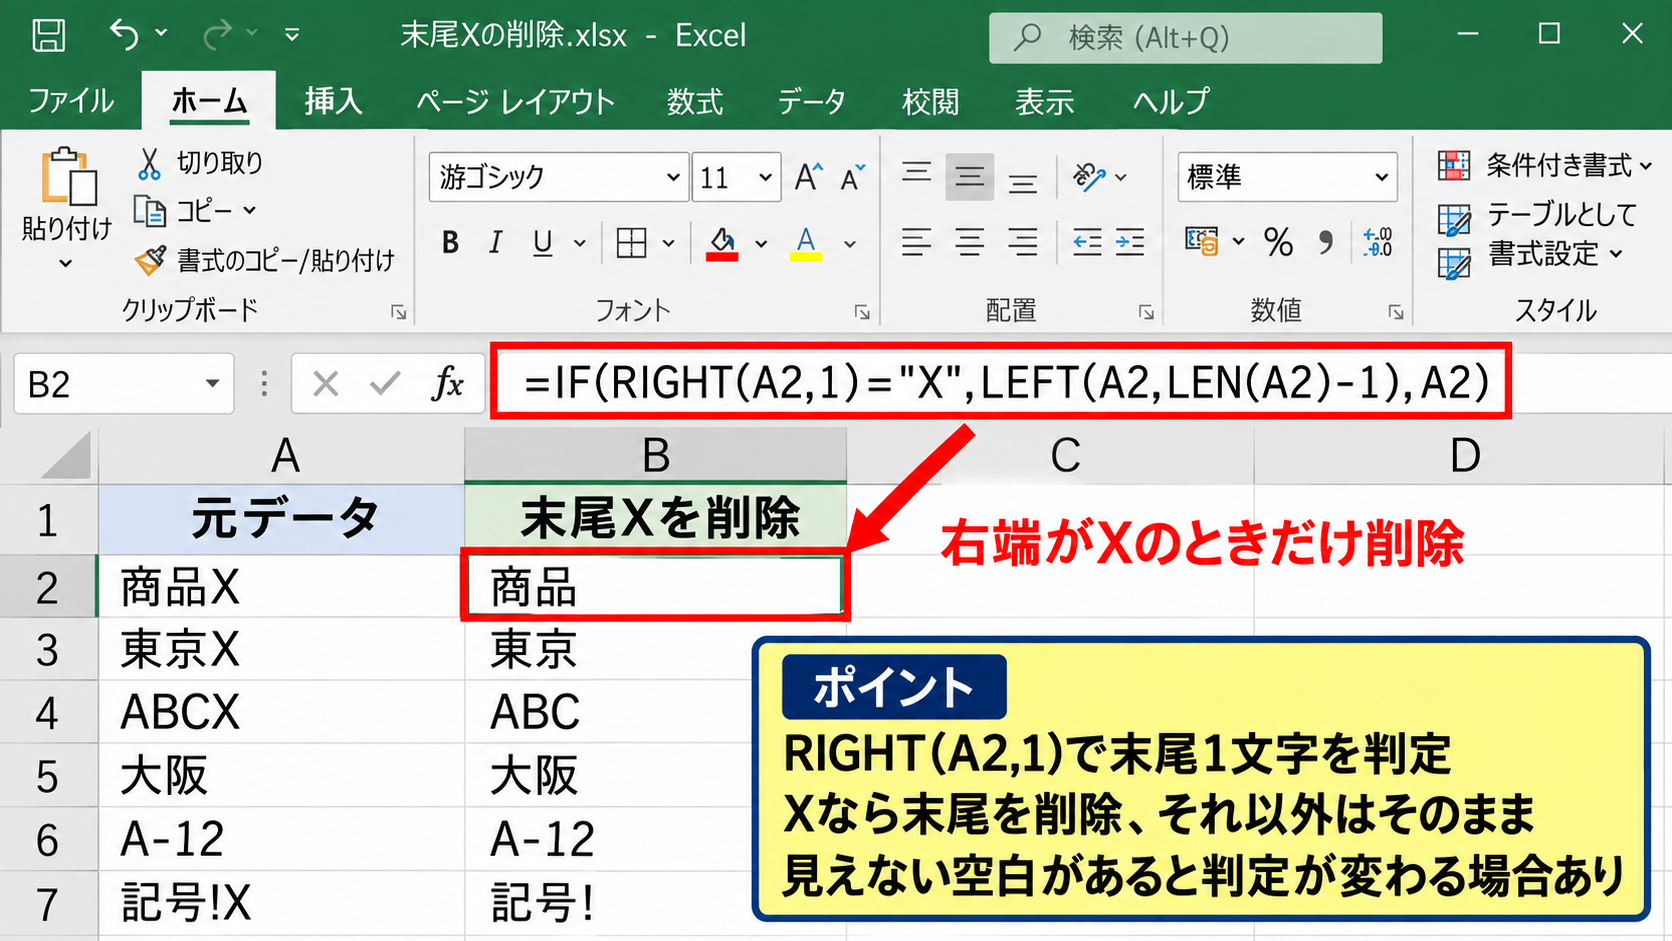Open the 表示 tab

click(x=1044, y=101)
